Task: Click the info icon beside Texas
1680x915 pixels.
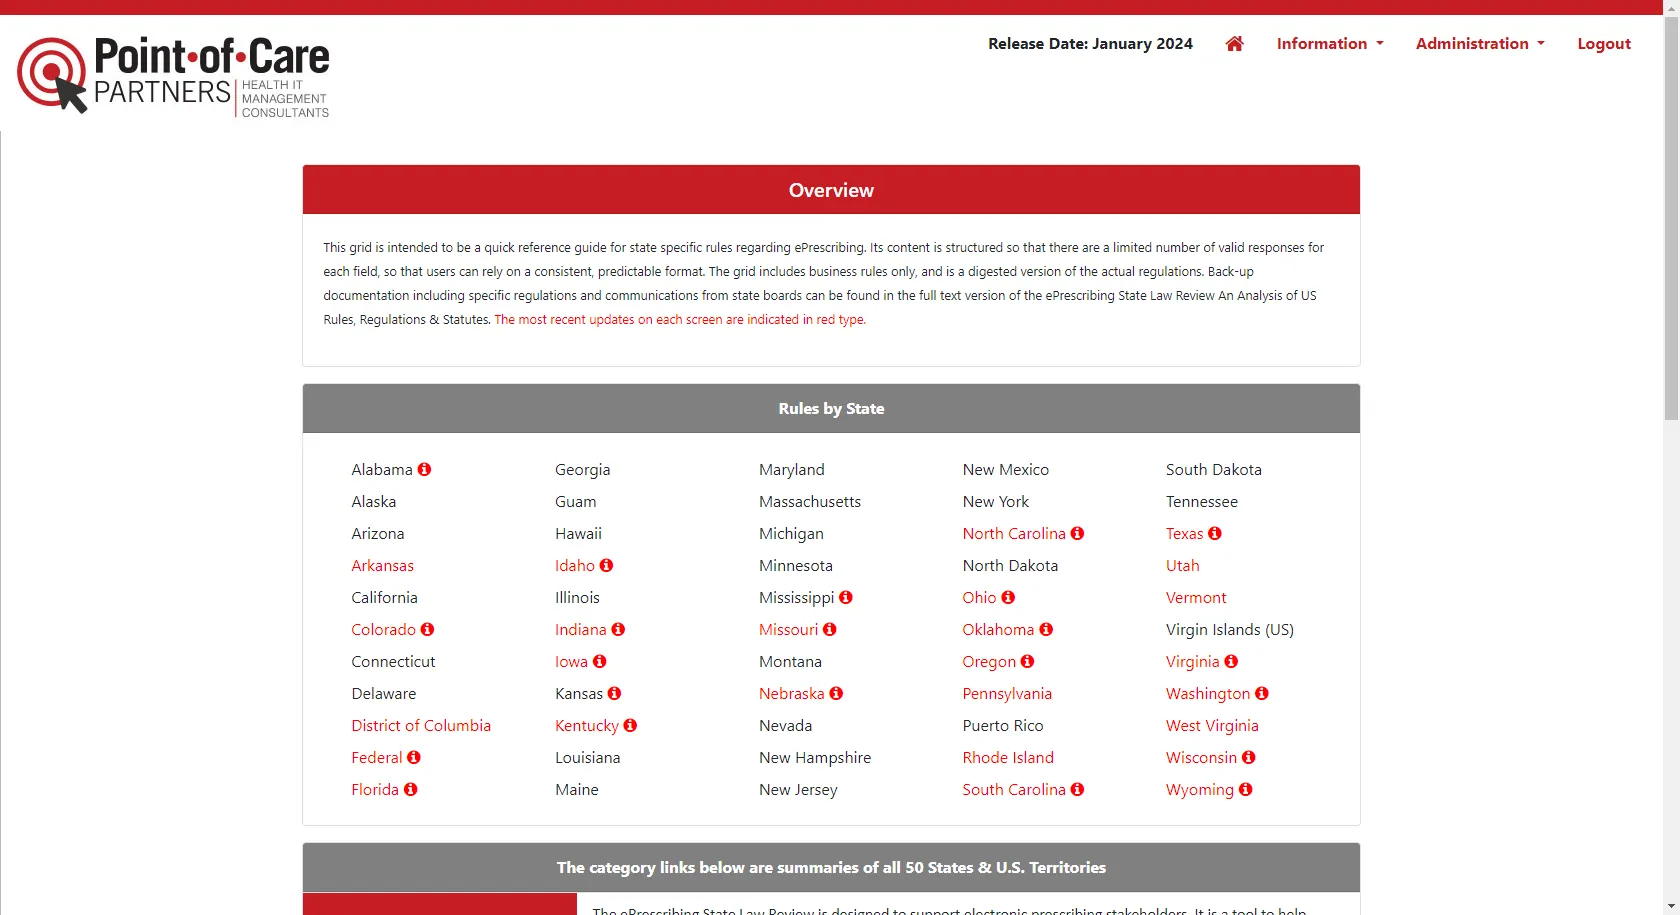Action: pyautogui.click(x=1215, y=533)
